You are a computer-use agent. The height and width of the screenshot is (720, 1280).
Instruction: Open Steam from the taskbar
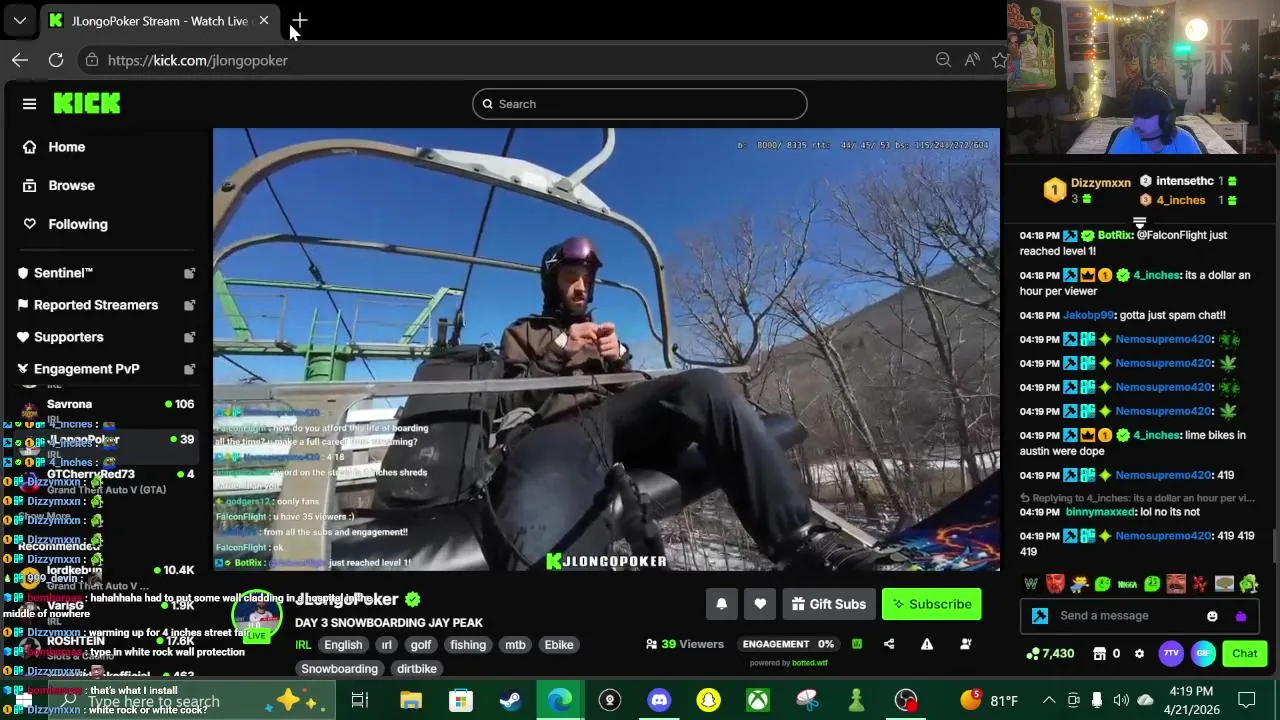pyautogui.click(x=511, y=700)
